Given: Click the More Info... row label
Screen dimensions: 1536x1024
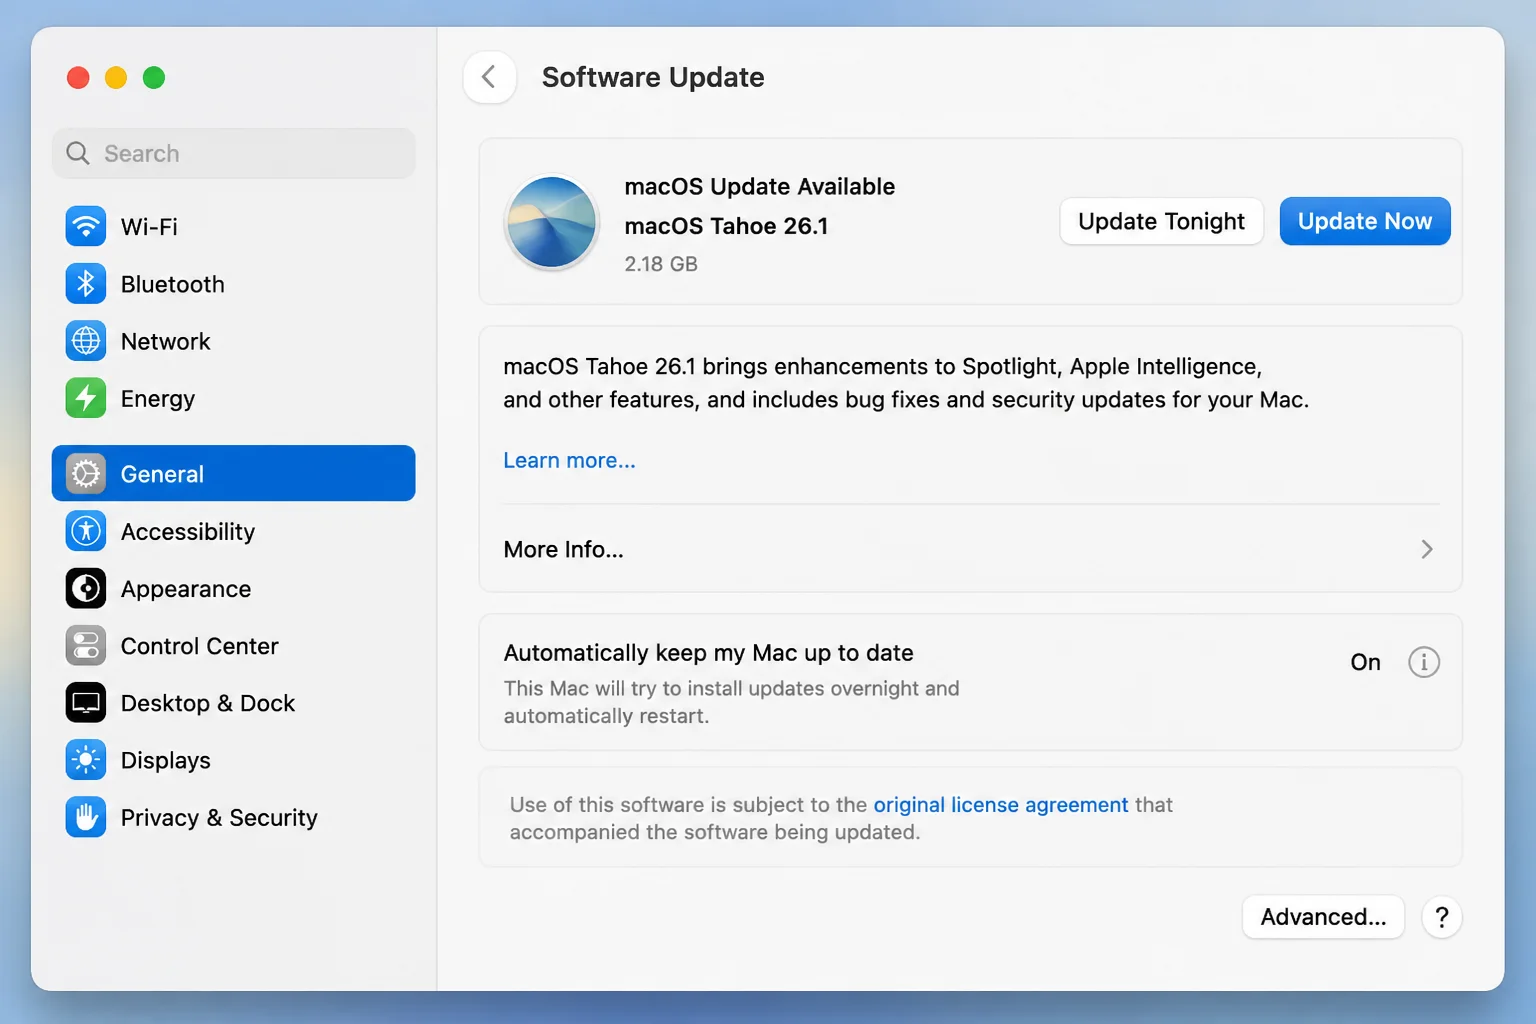Looking at the screenshot, I should point(563,549).
